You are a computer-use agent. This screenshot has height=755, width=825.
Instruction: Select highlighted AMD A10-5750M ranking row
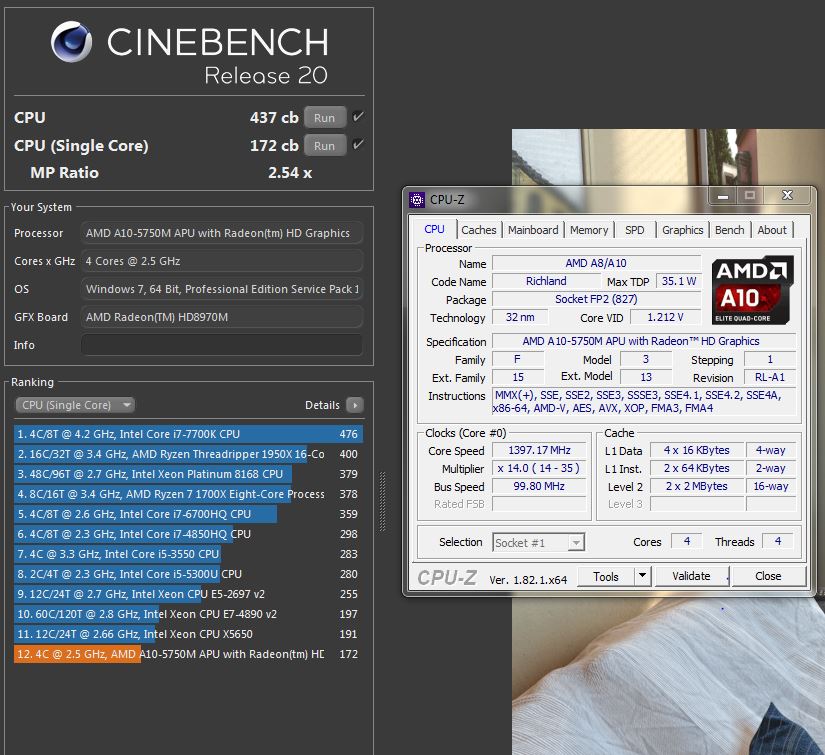(188, 654)
